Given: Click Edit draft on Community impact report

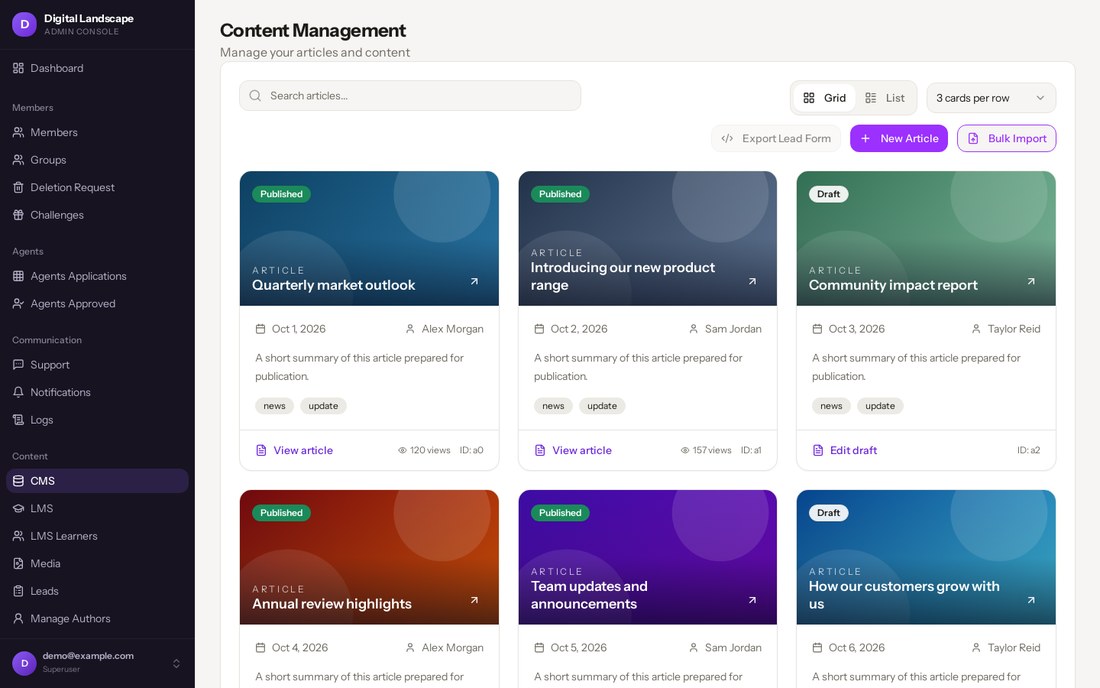Looking at the screenshot, I should coord(845,450).
